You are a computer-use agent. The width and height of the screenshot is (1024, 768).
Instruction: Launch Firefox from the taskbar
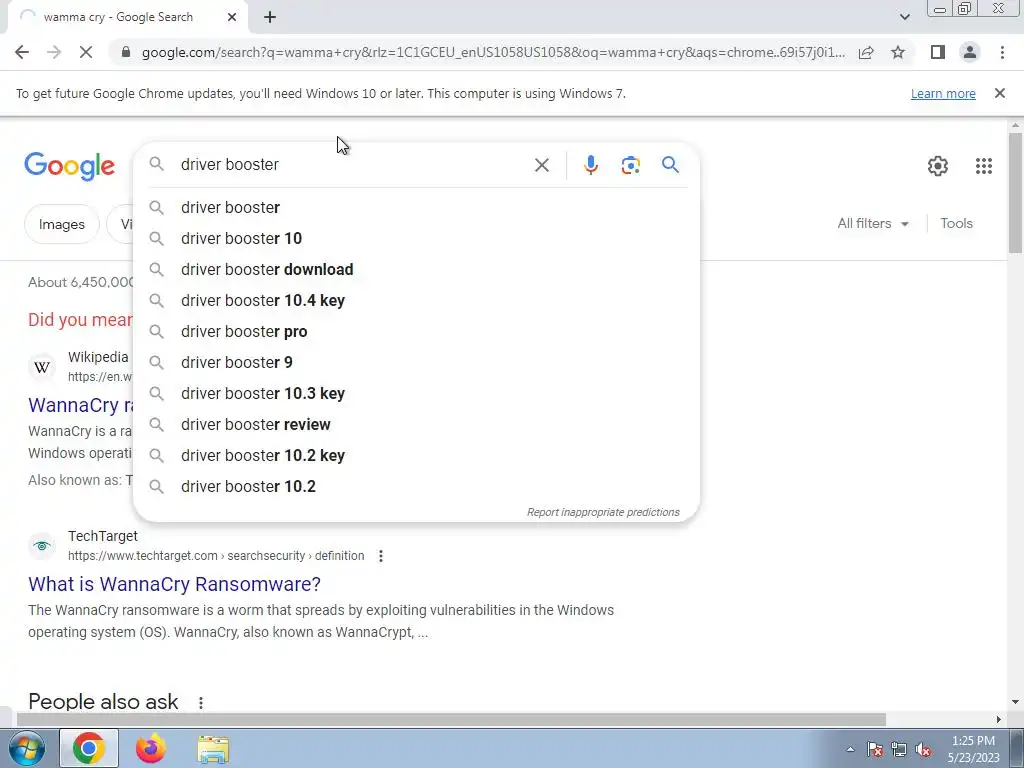click(x=151, y=748)
